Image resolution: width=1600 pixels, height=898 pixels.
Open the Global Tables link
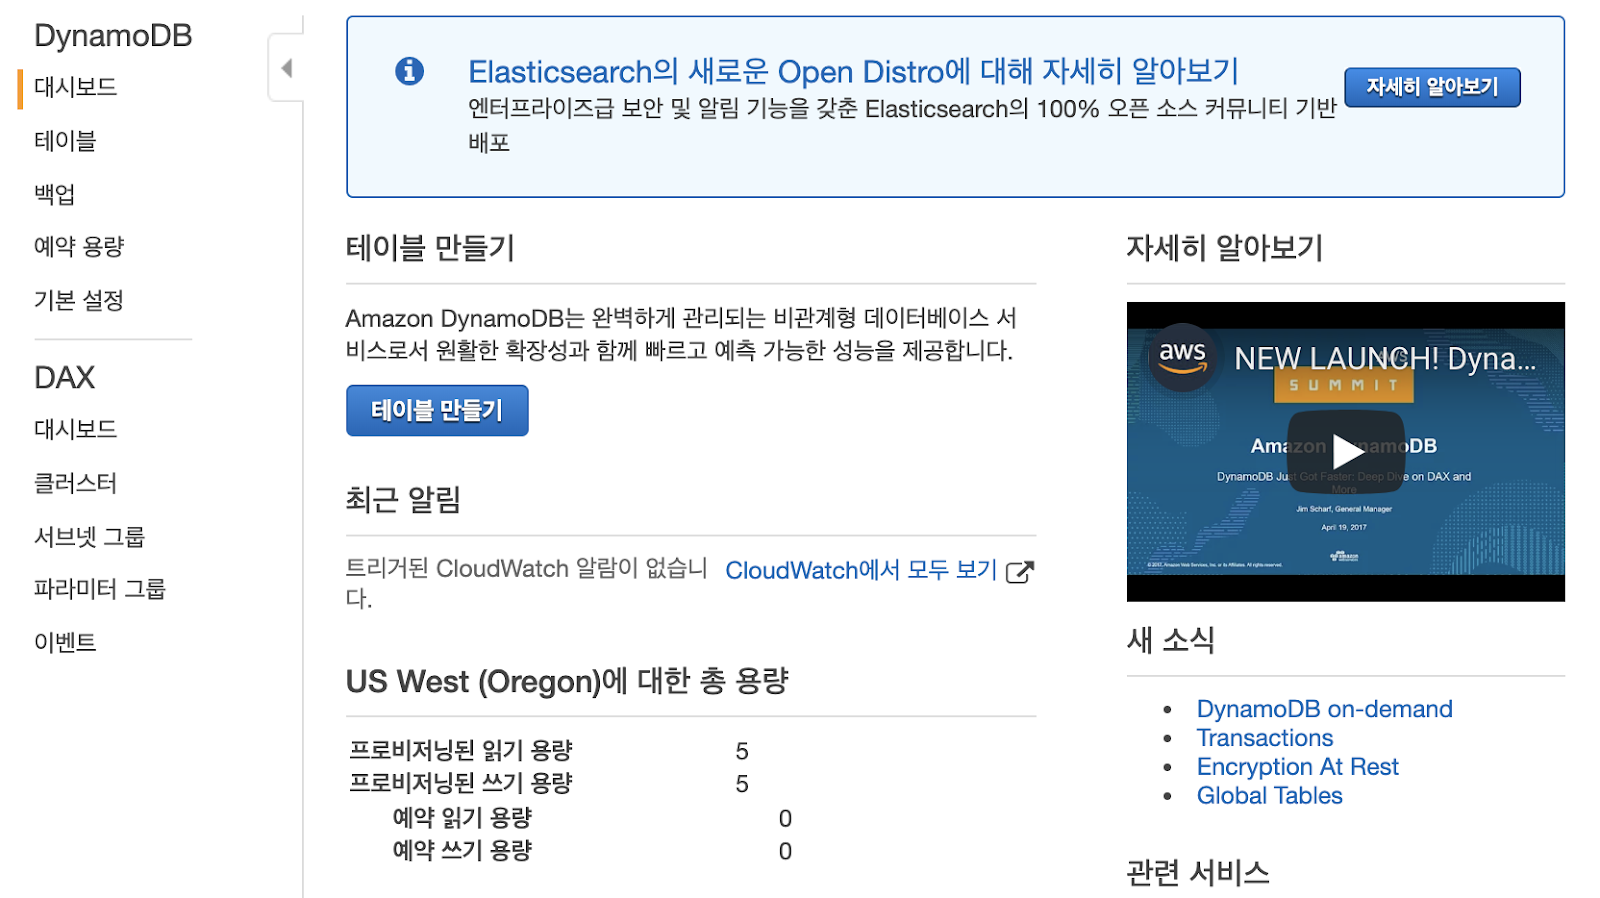1269,796
